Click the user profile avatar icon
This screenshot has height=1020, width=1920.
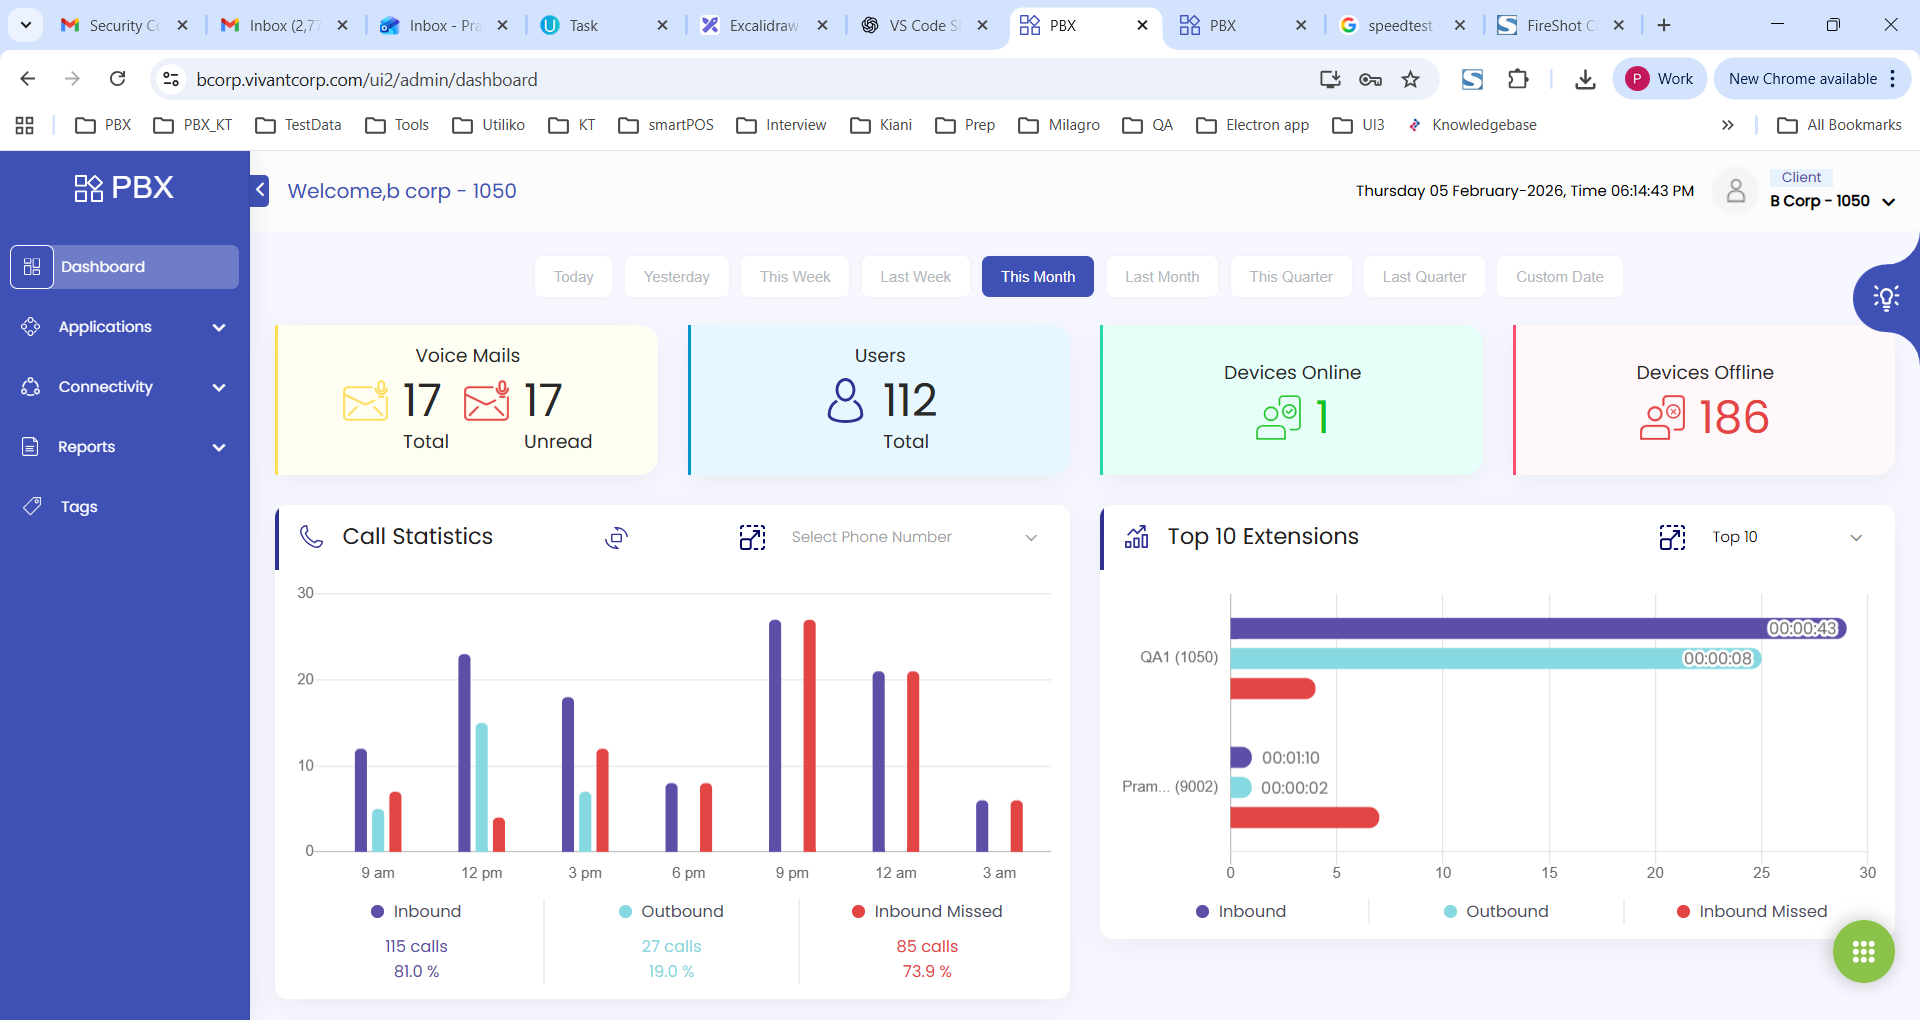point(1736,191)
